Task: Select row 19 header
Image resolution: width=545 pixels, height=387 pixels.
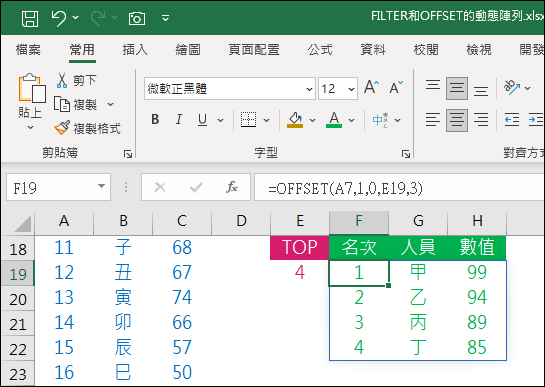Action: point(18,274)
